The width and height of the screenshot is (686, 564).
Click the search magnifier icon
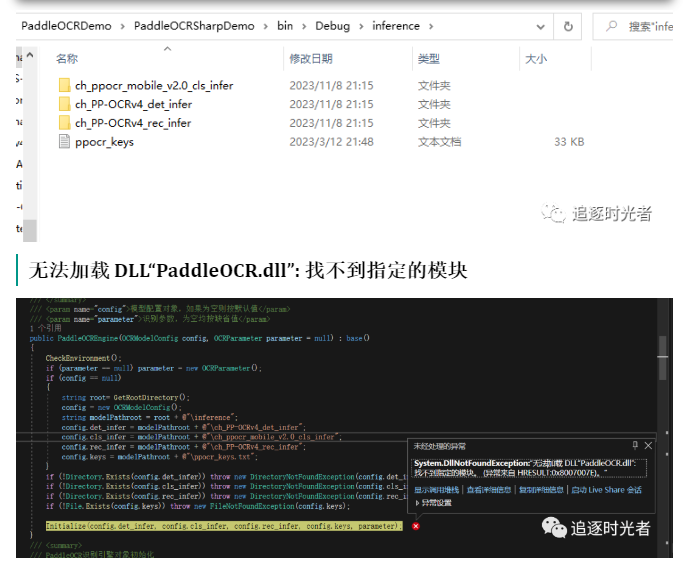[611, 26]
